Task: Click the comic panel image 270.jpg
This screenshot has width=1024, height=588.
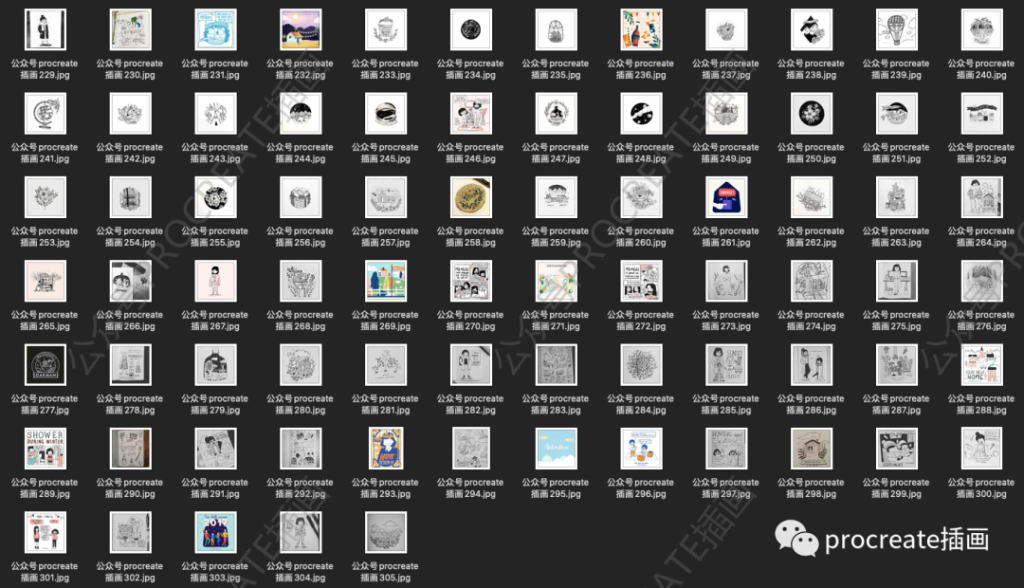Action: click(x=471, y=282)
